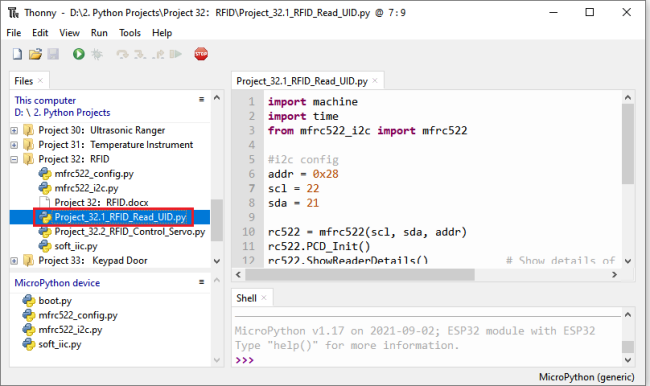Close the Shell tab
This screenshot has width=650, height=386.
264,298
